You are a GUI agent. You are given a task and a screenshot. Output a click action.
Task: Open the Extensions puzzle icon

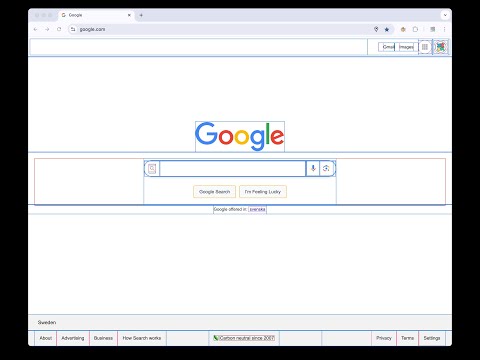tap(415, 29)
